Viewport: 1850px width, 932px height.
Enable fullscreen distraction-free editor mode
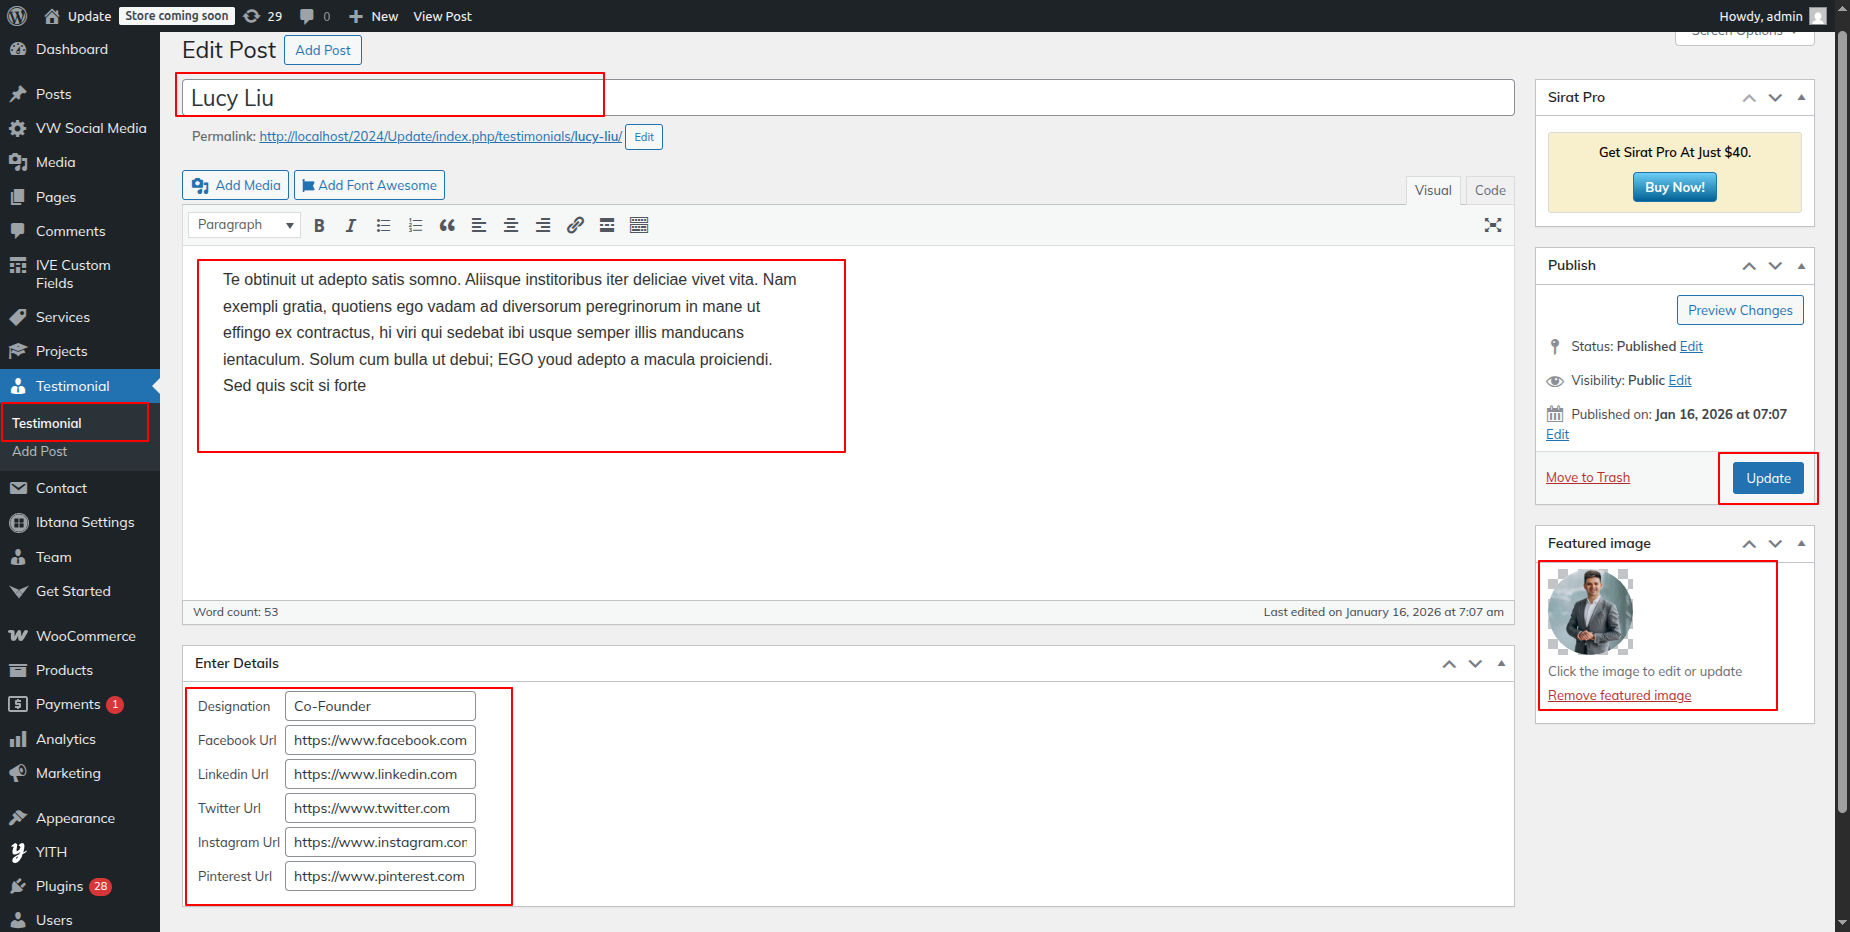point(1493,226)
